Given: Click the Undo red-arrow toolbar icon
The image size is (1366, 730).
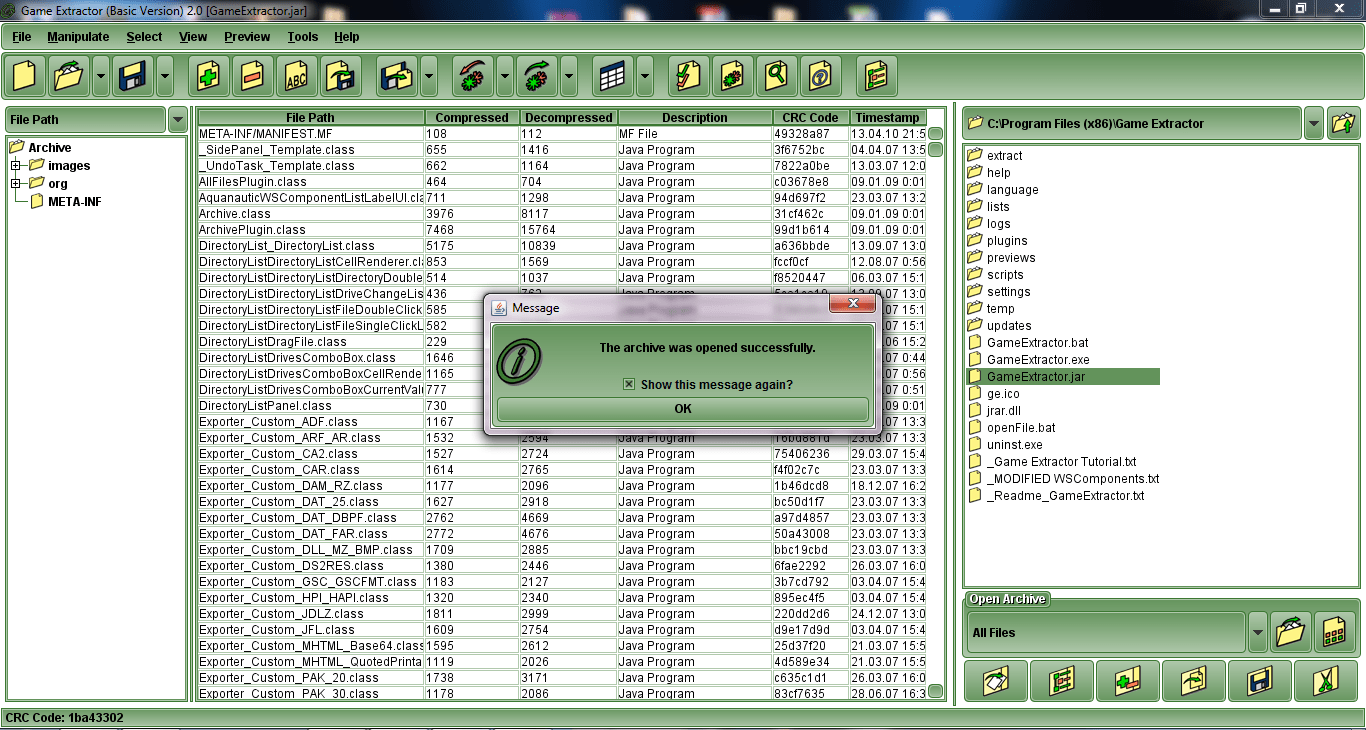Looking at the screenshot, I should point(474,75).
